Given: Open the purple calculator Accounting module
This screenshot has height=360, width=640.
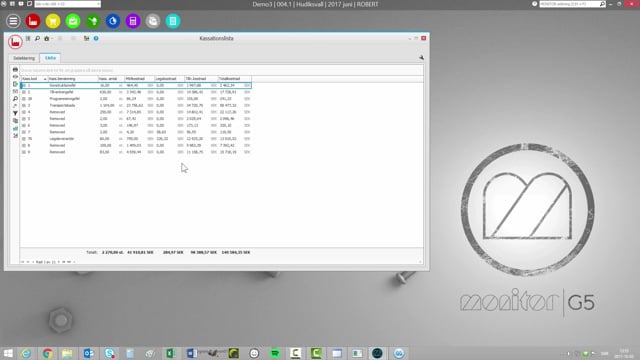Looking at the screenshot, I should [x=133, y=21].
